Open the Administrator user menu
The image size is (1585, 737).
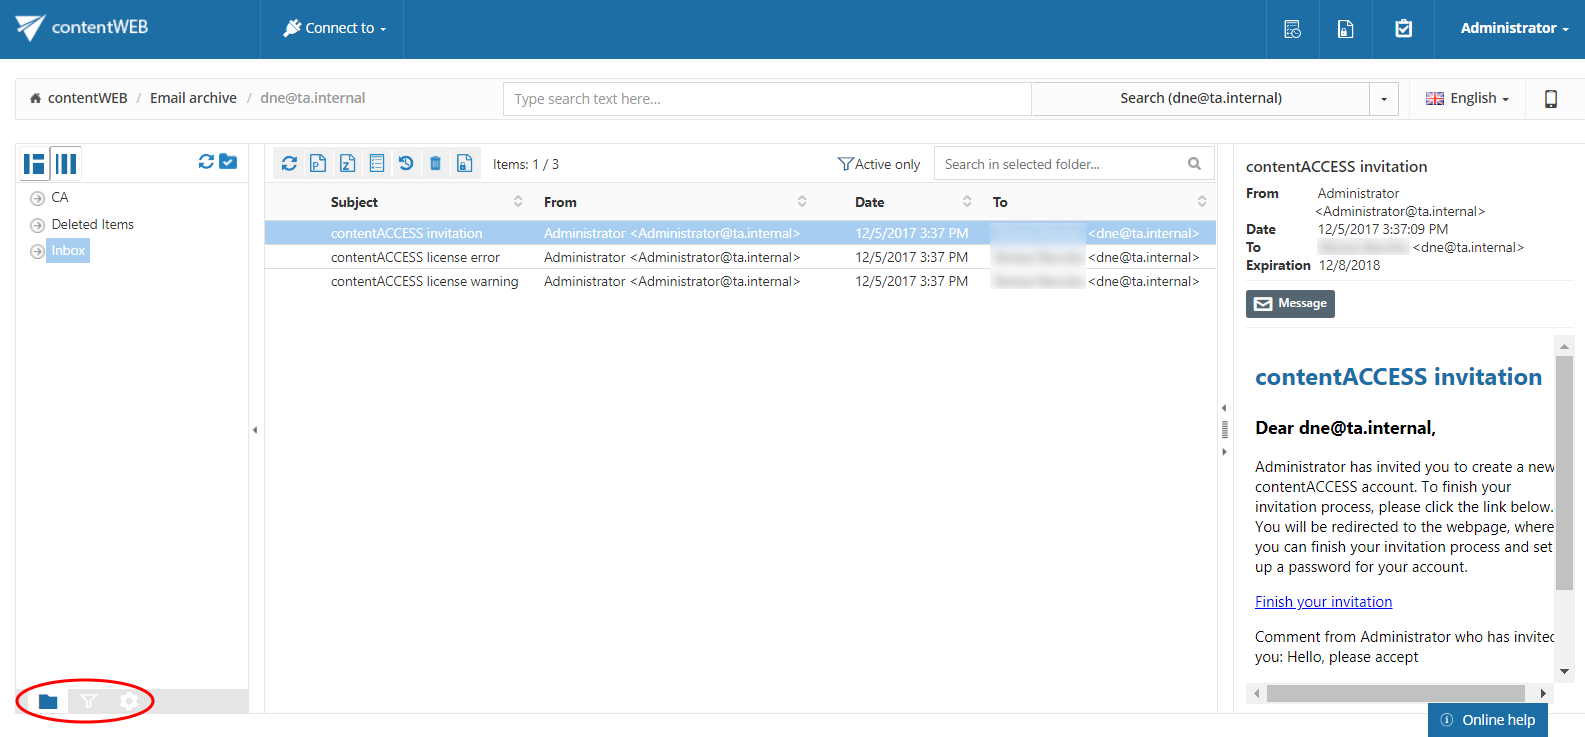coord(1514,28)
